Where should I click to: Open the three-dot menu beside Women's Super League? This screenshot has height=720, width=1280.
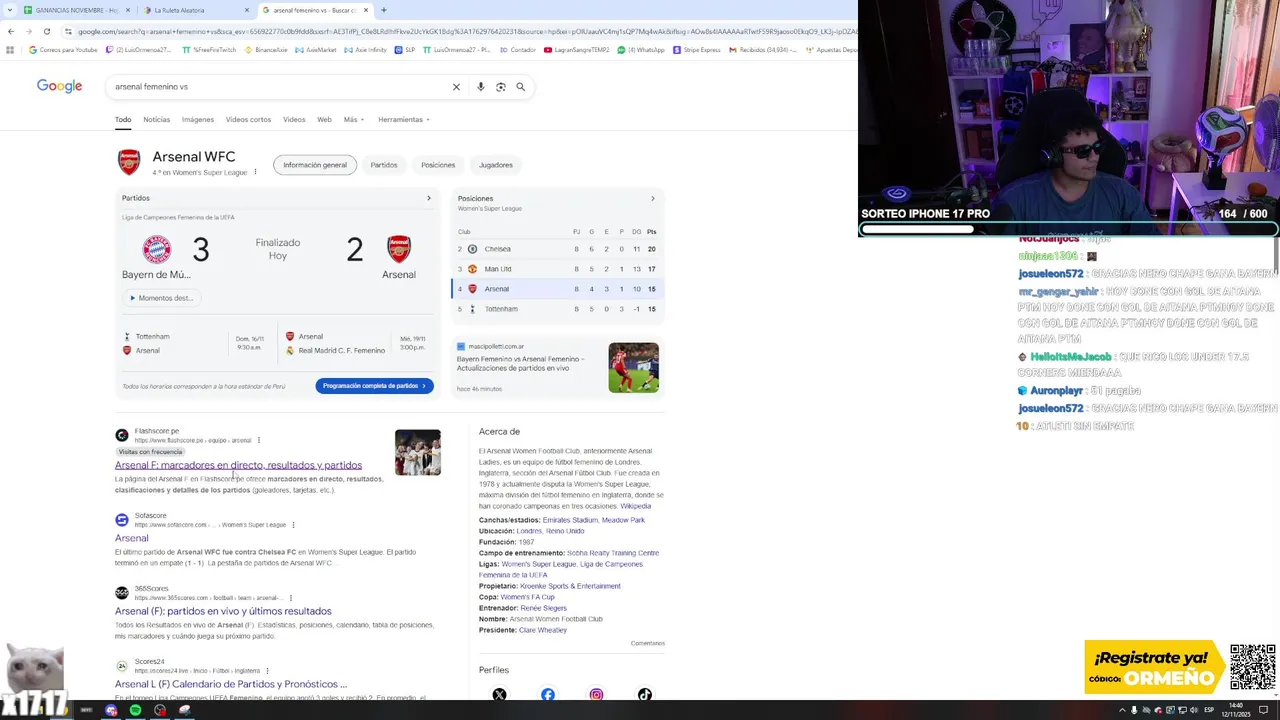tap(255, 172)
